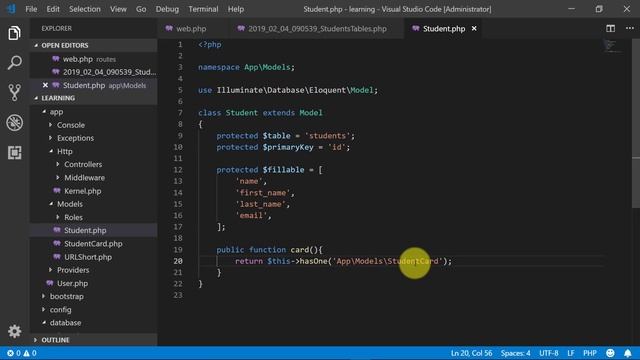Change language mode PHP
The width and height of the screenshot is (640, 360).
pos(589,353)
